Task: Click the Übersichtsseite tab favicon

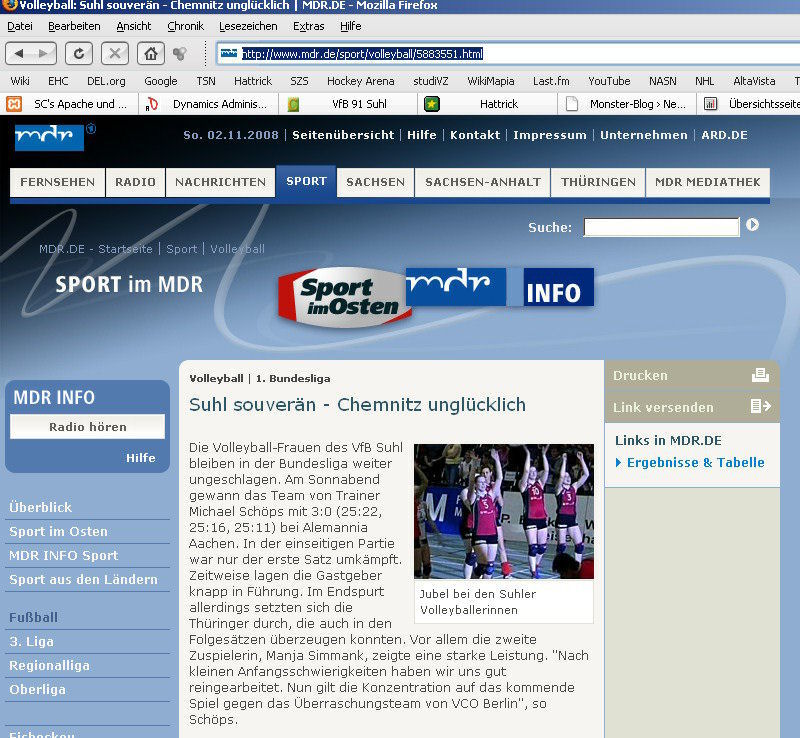Action: coord(710,104)
